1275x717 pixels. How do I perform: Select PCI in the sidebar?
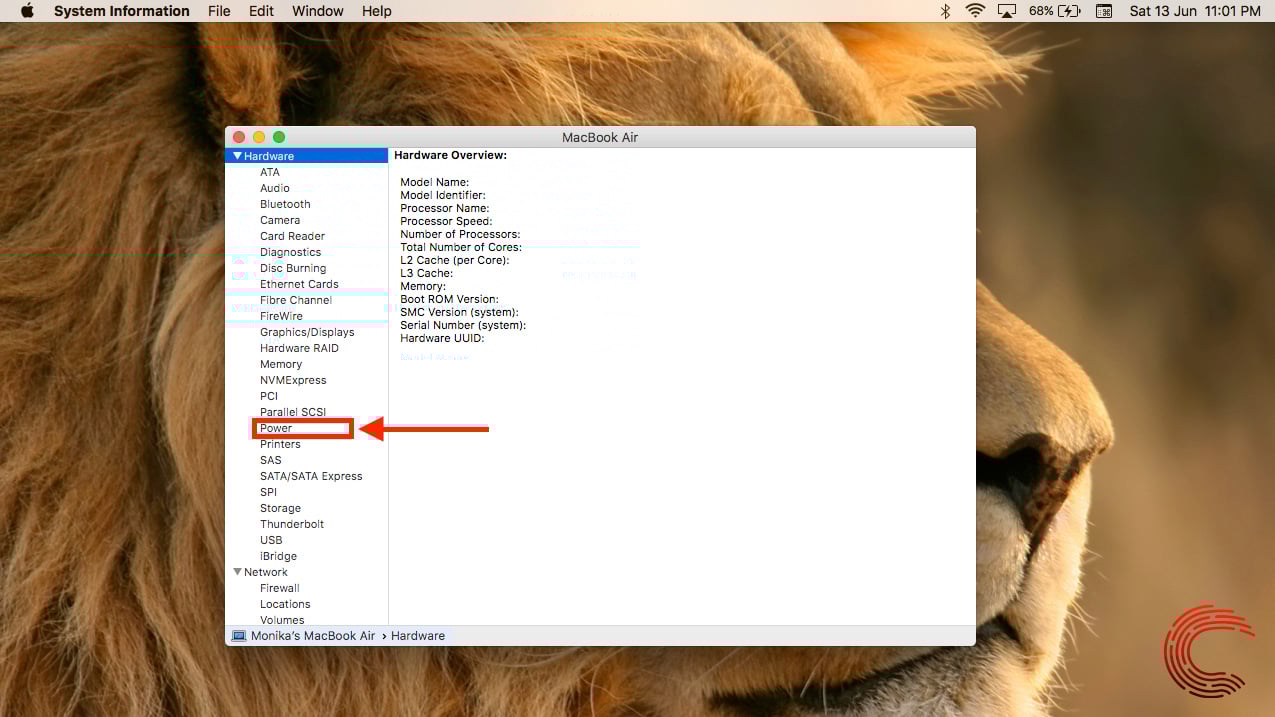click(269, 396)
